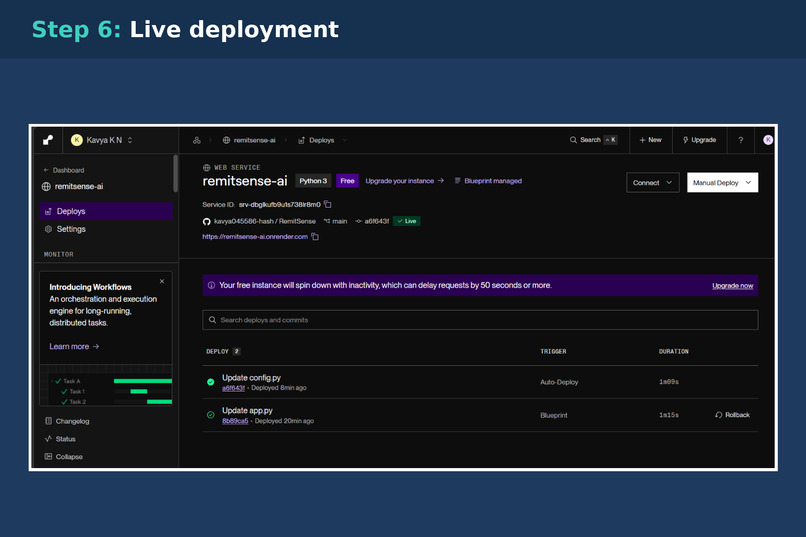Screen dimensions: 806x537
Task: Open remitsense-ai breadcrumb link
Action: [249, 140]
